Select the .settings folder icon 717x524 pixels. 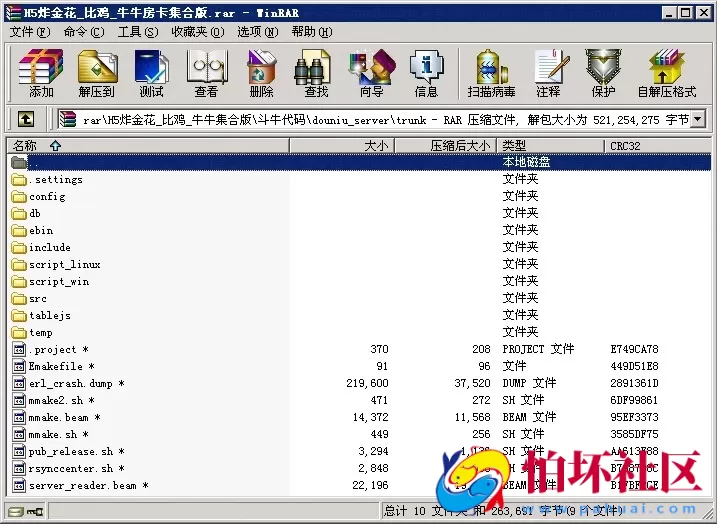pos(19,179)
